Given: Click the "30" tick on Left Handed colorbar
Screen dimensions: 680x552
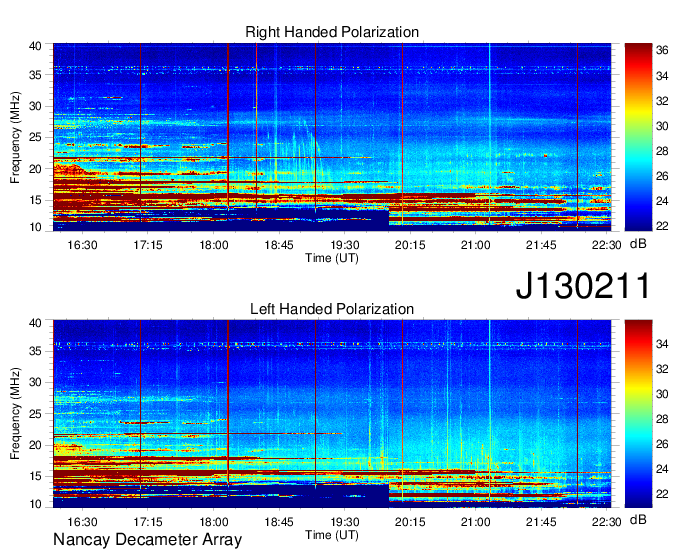Looking at the screenshot, I should 662,394.
